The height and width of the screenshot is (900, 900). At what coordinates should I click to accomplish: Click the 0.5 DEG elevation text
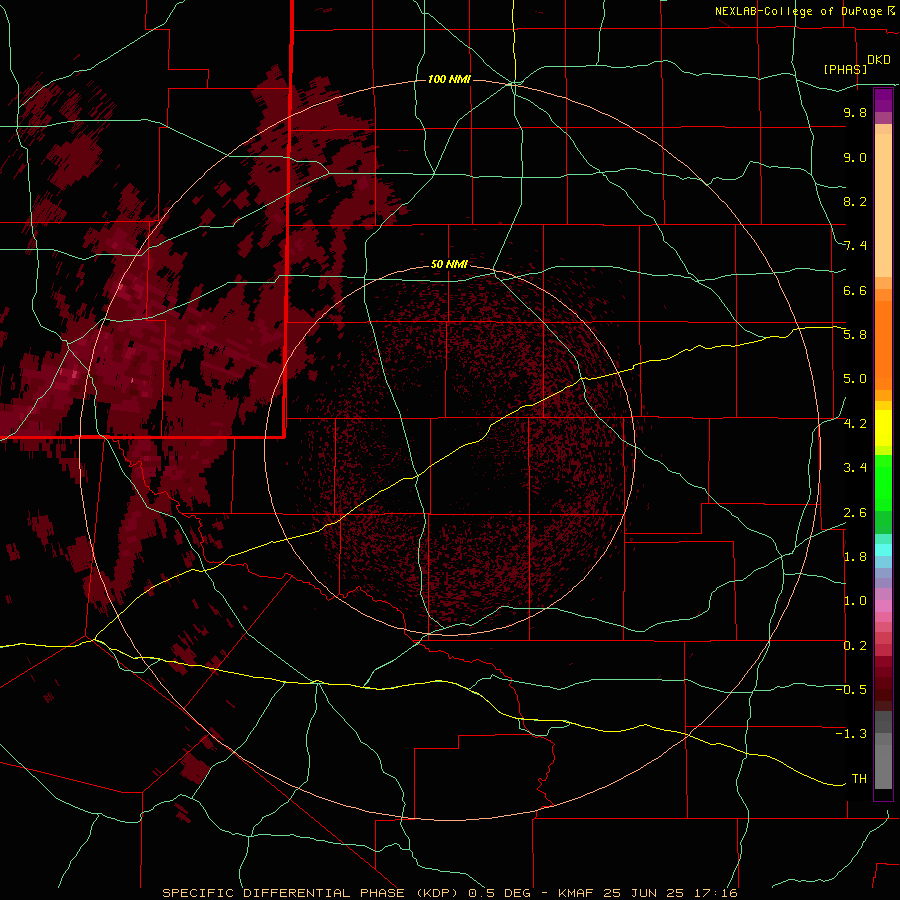point(501,893)
